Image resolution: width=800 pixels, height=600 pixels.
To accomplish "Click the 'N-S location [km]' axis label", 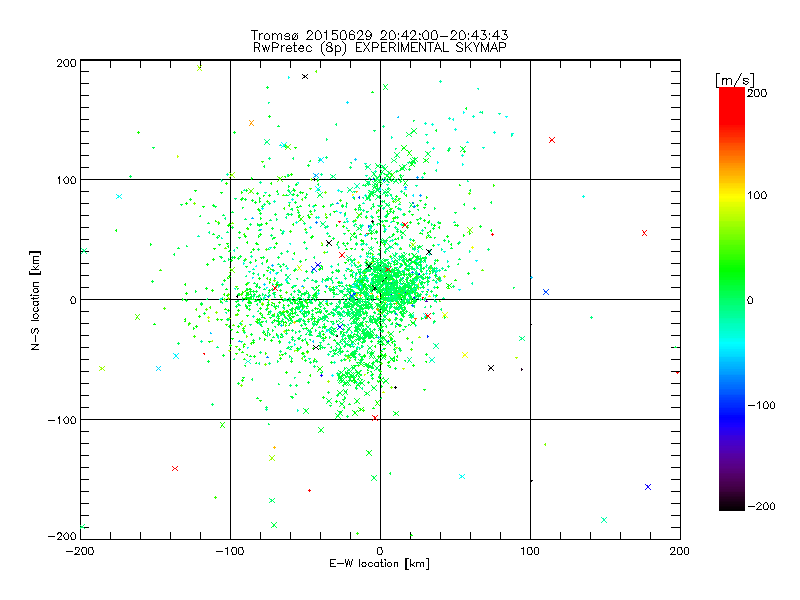I will (35, 300).
